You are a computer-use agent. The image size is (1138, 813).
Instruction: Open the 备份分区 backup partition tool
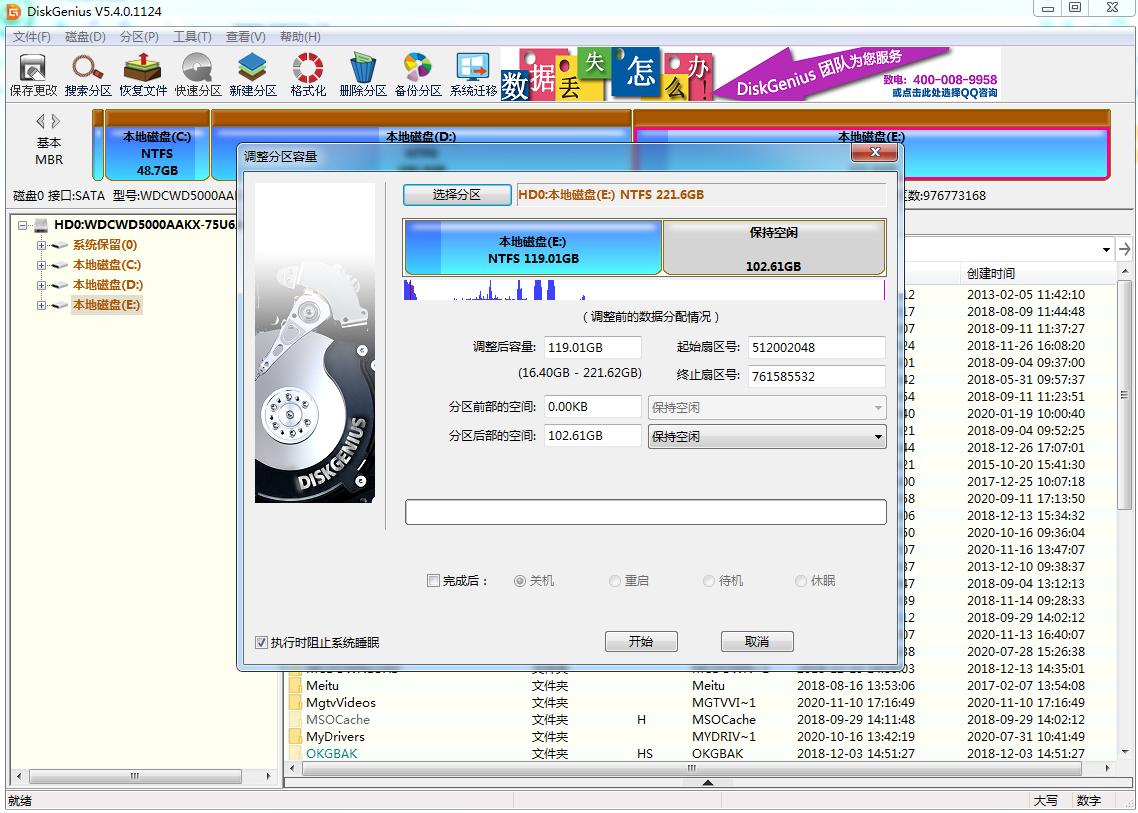pyautogui.click(x=418, y=75)
